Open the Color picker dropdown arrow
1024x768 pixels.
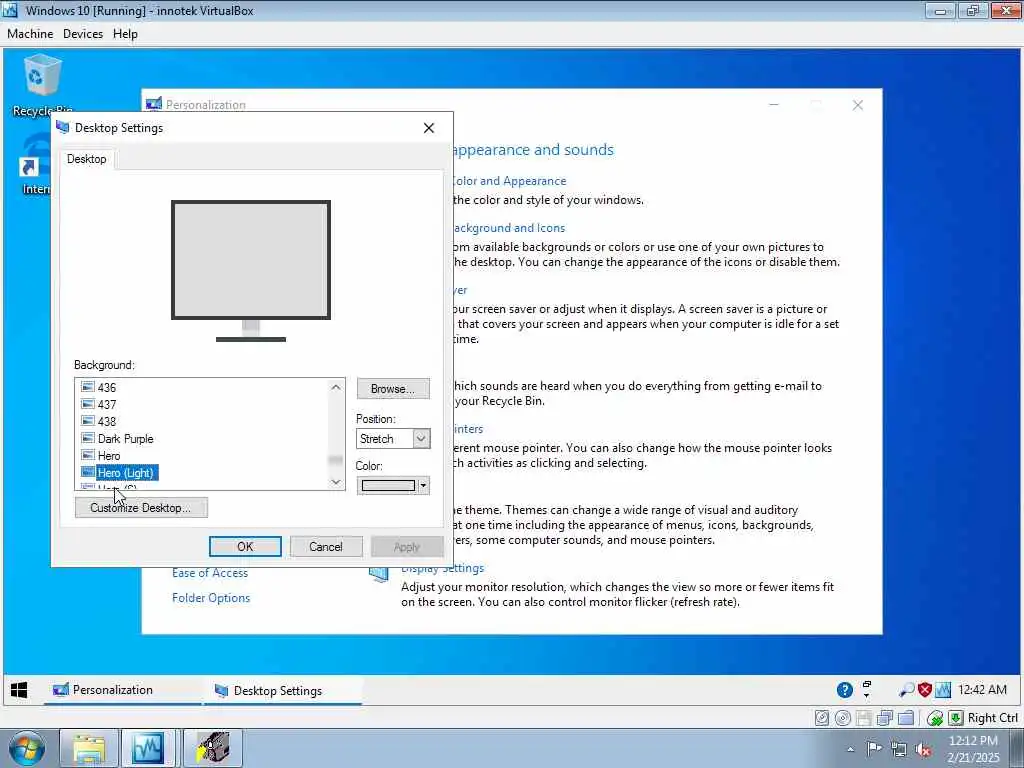click(424, 485)
